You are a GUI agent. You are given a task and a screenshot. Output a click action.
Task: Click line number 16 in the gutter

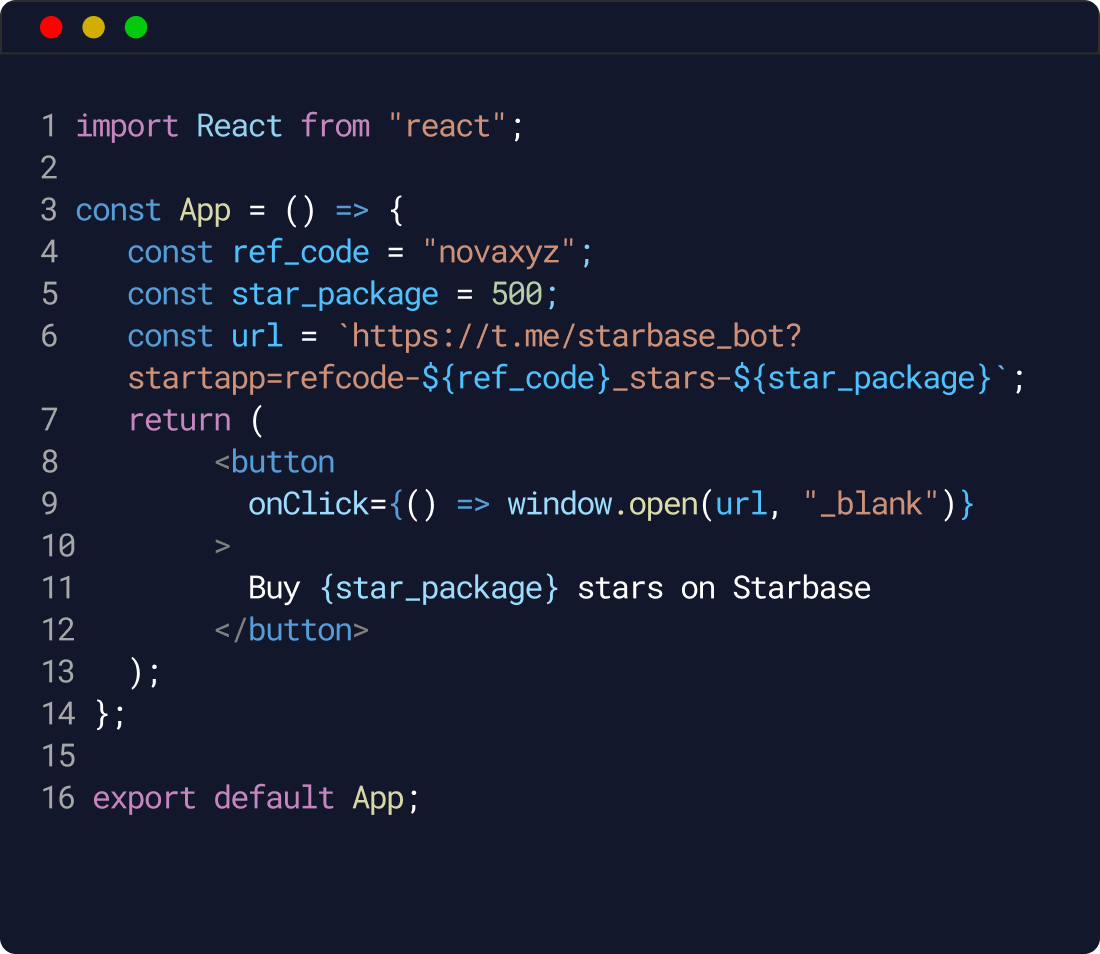click(58, 798)
